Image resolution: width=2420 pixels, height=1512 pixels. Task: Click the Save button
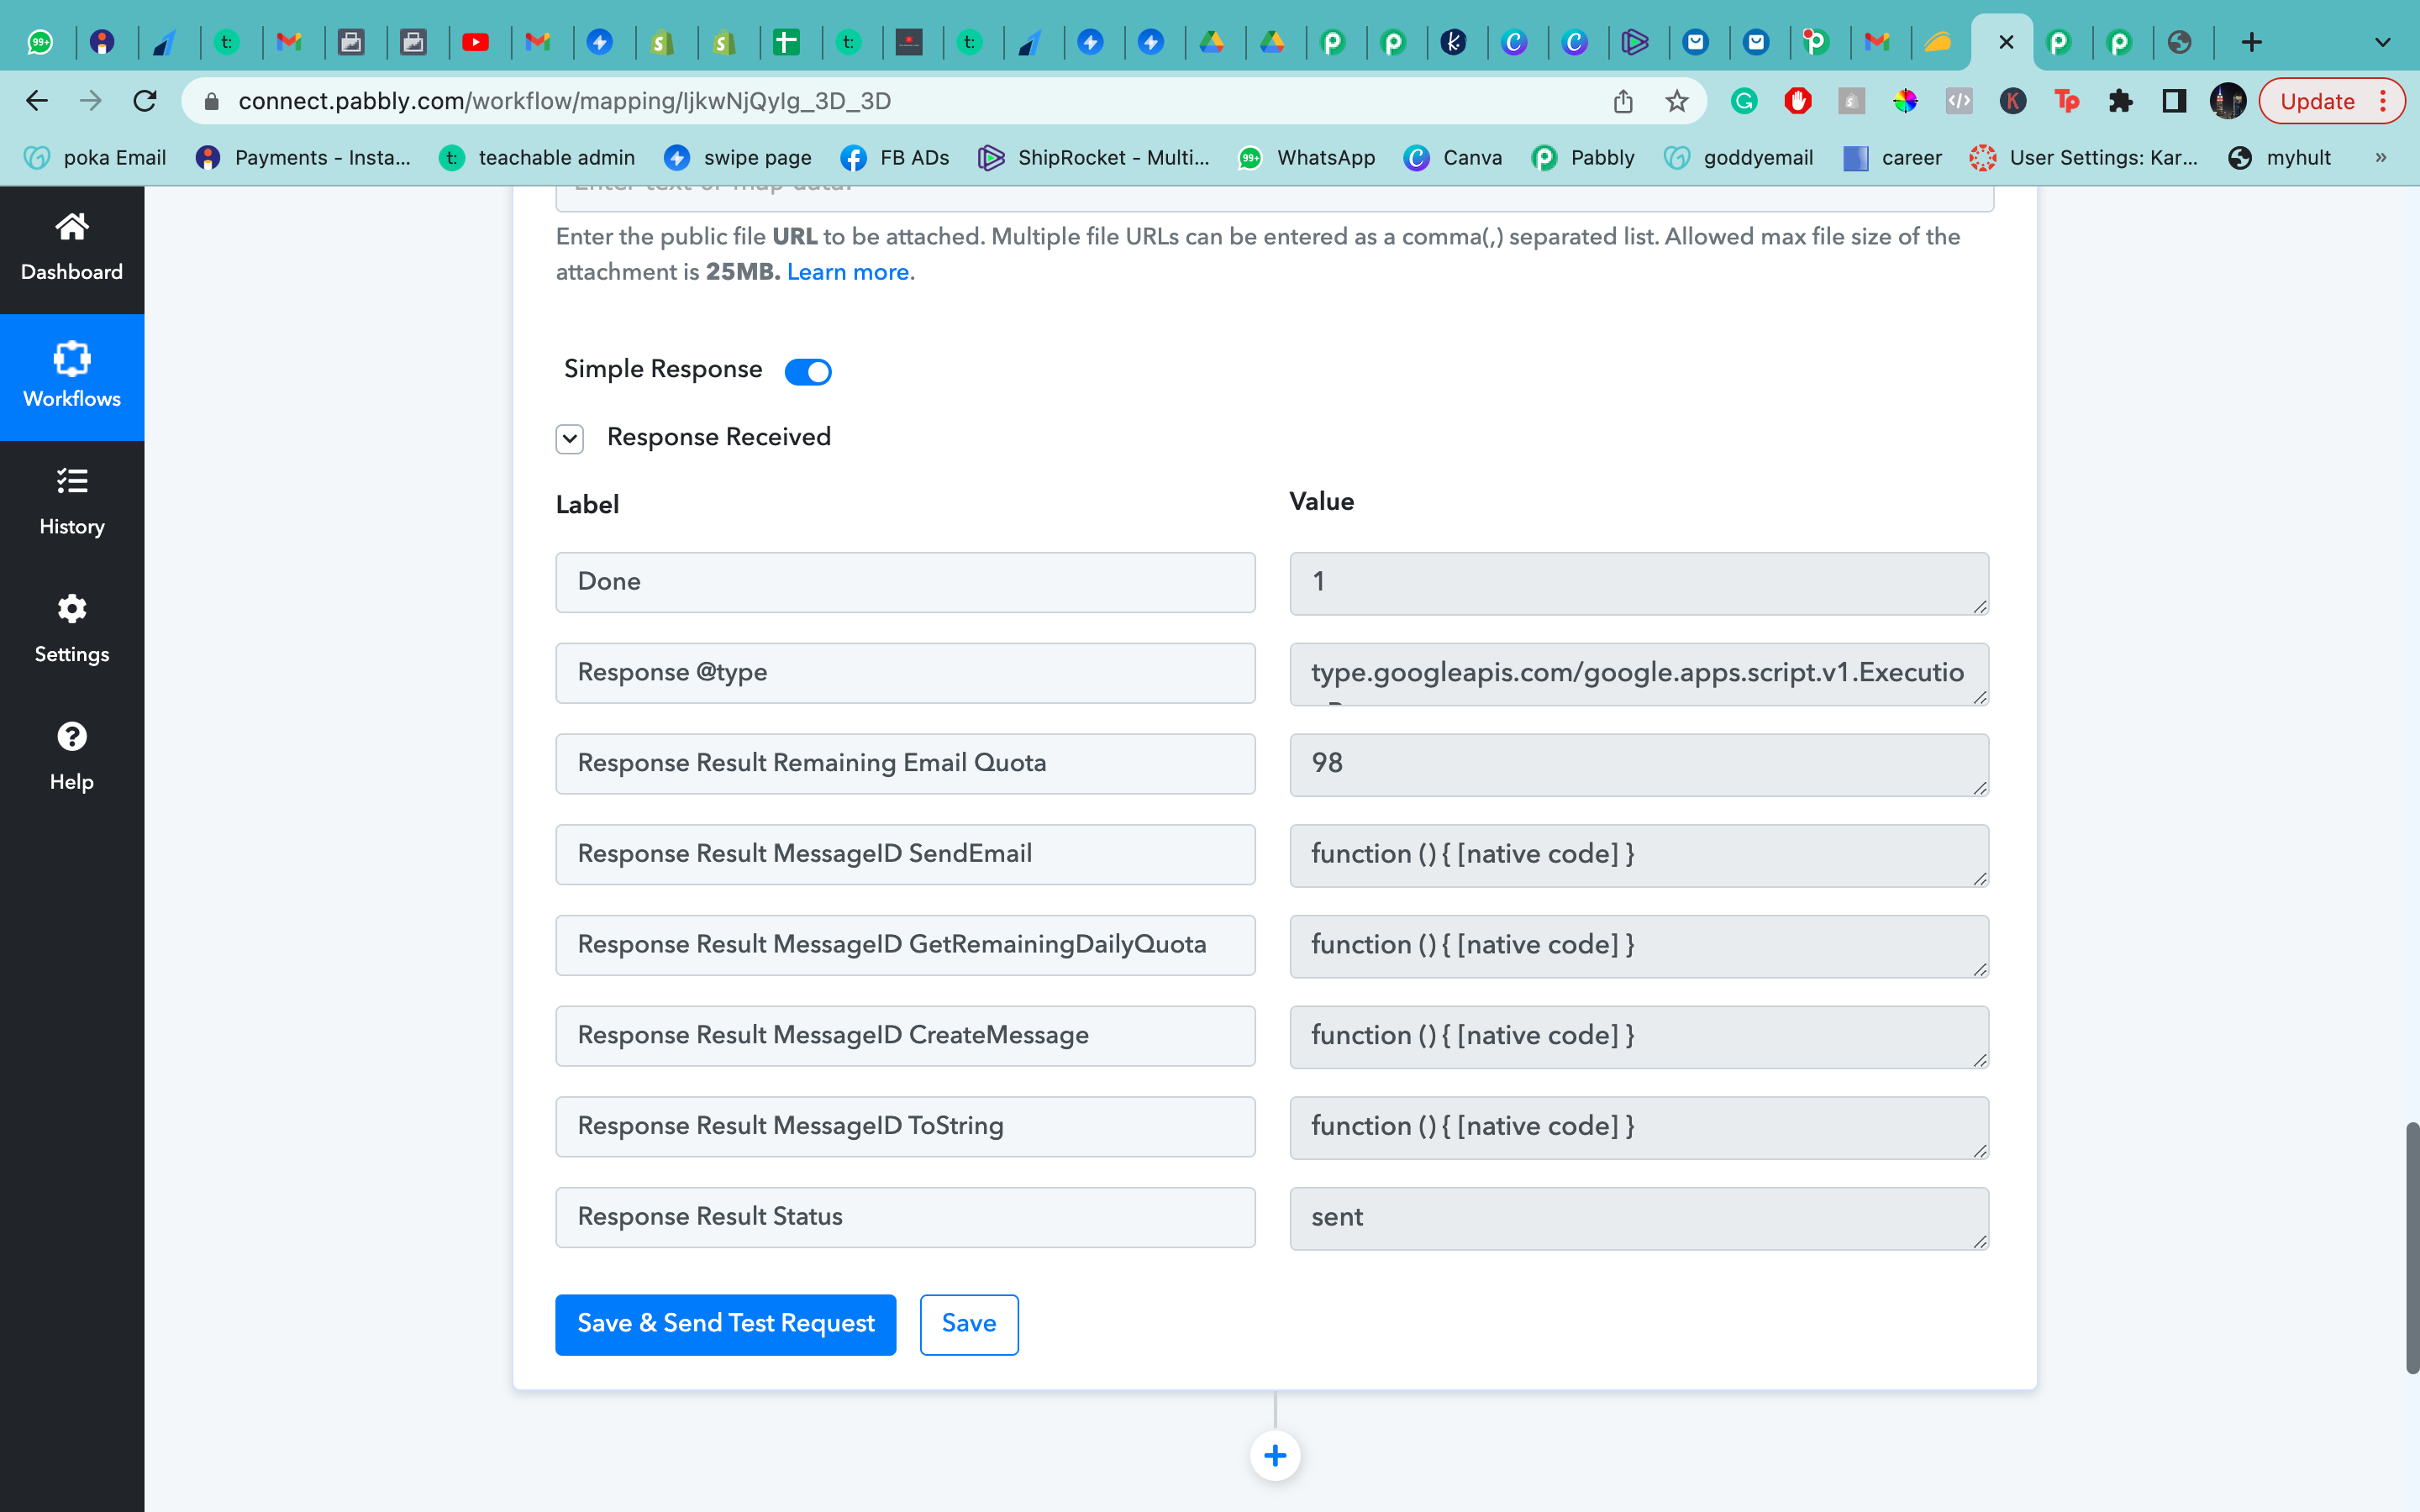point(969,1324)
